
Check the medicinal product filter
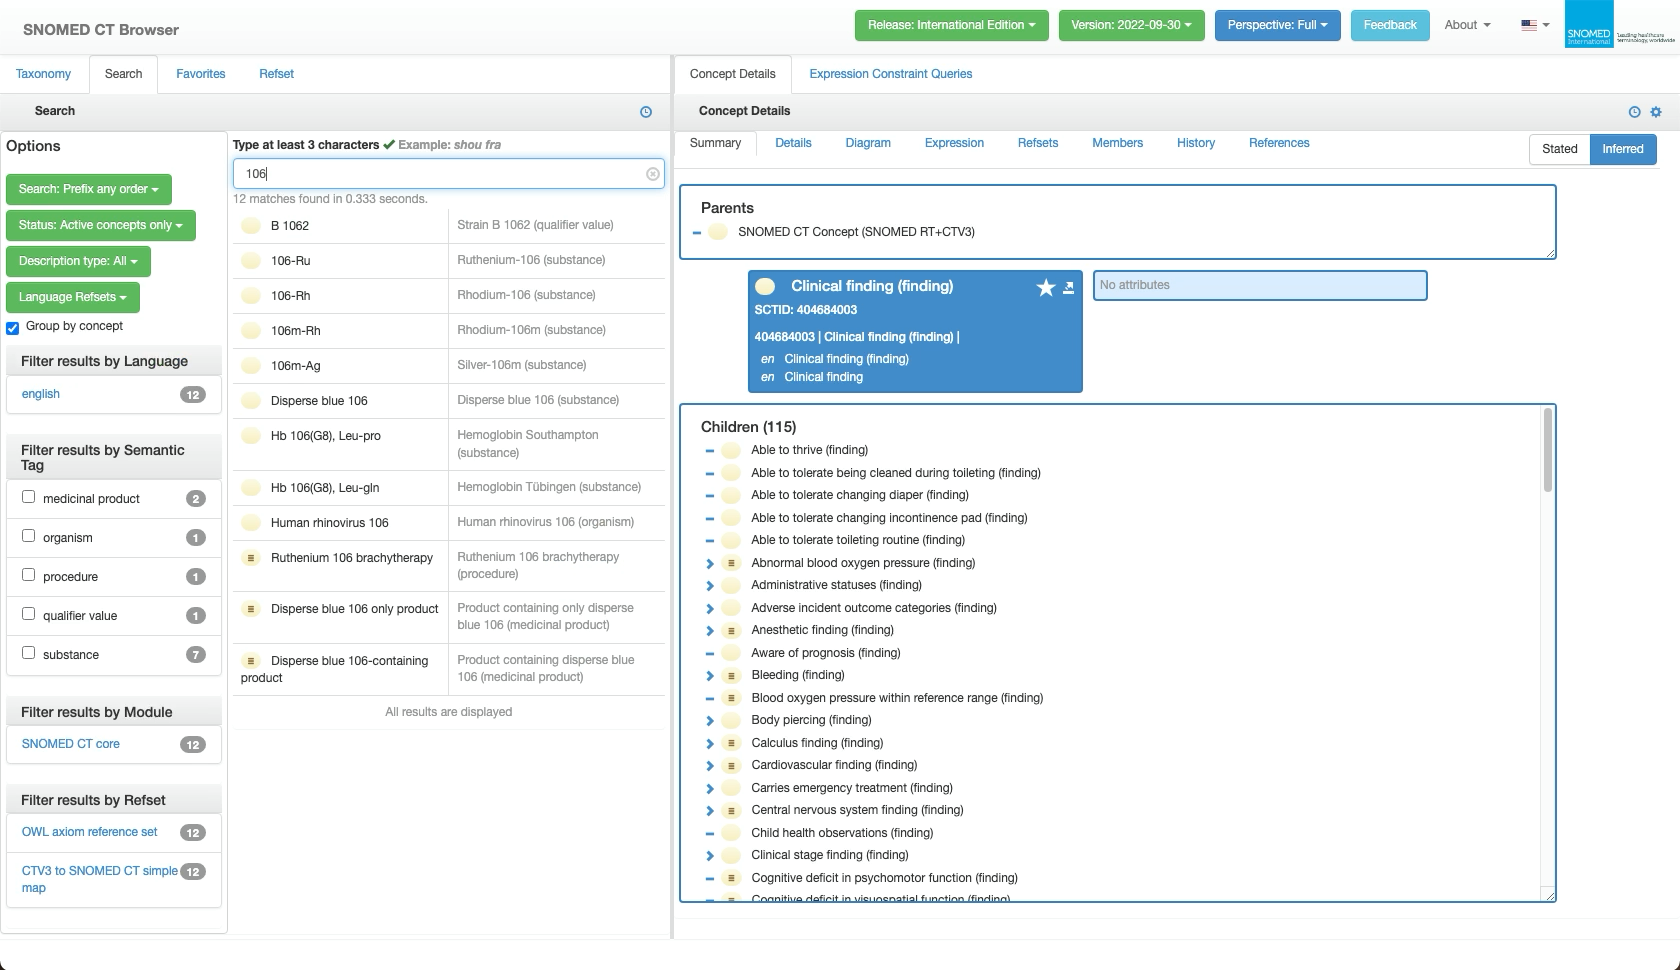[x=29, y=497]
